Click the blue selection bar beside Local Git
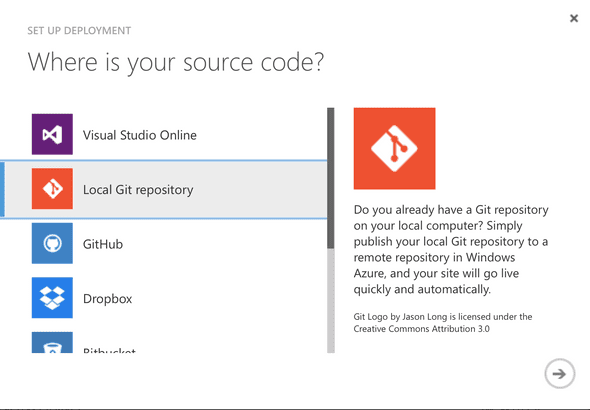Viewport: 590px width, 410px height. coord(2,189)
